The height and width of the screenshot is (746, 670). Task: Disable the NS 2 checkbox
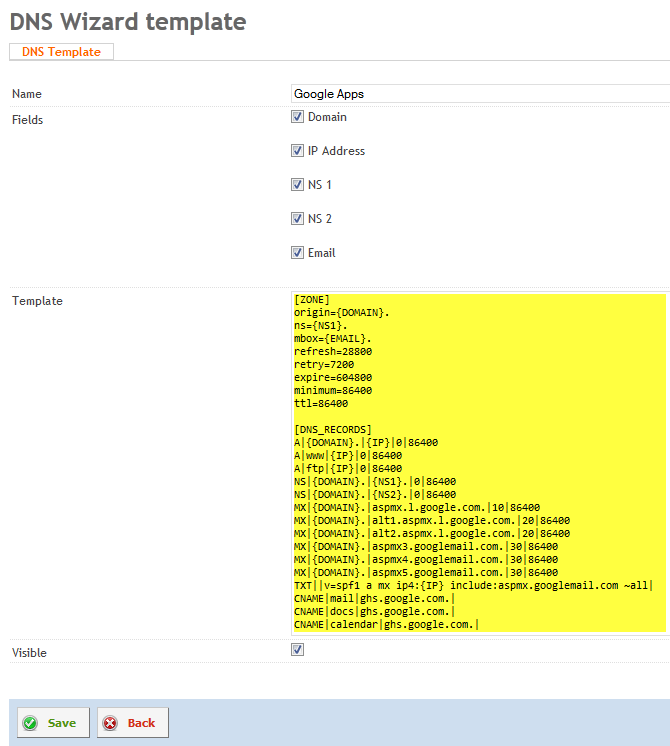tap(297, 219)
